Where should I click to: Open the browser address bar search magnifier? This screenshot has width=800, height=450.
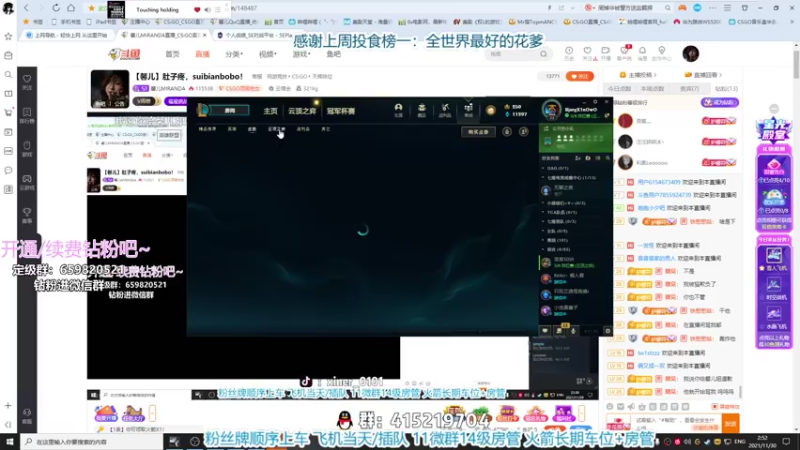tap(667, 8)
